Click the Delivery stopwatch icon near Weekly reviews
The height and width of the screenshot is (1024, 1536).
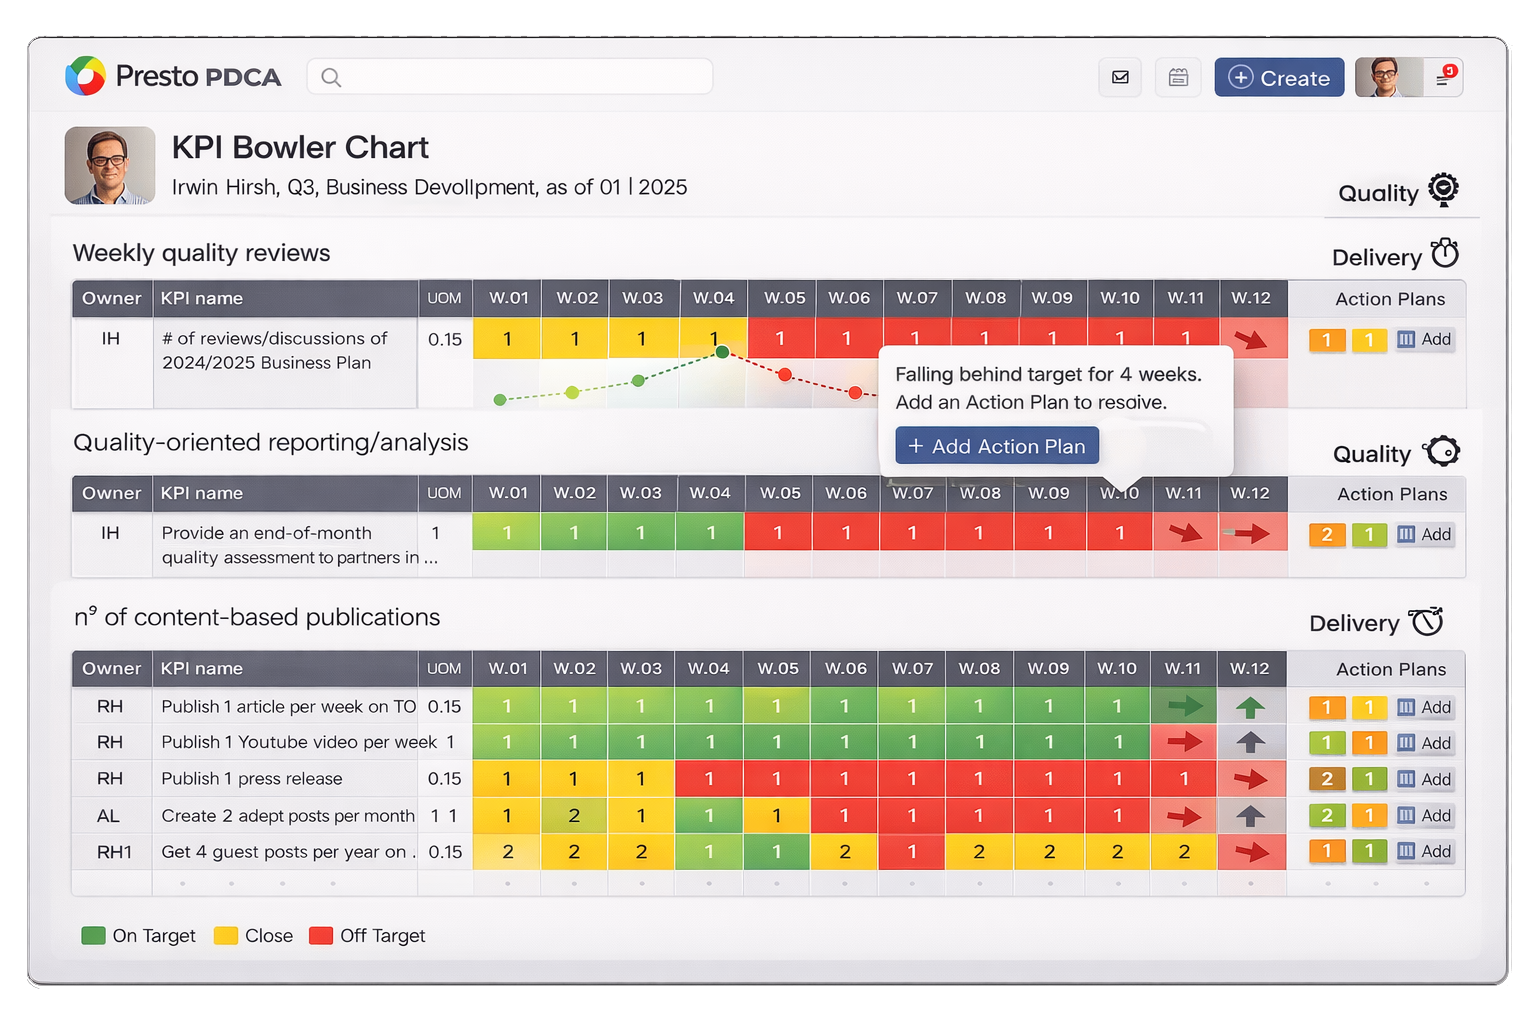coord(1445,253)
